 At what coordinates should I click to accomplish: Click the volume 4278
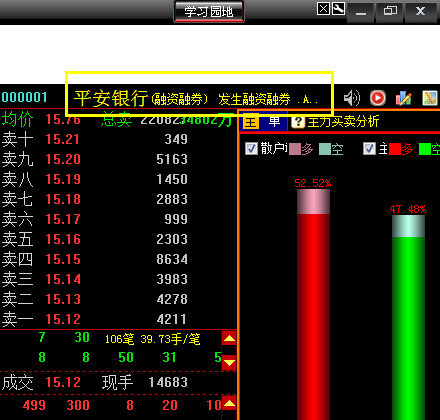pos(172,299)
